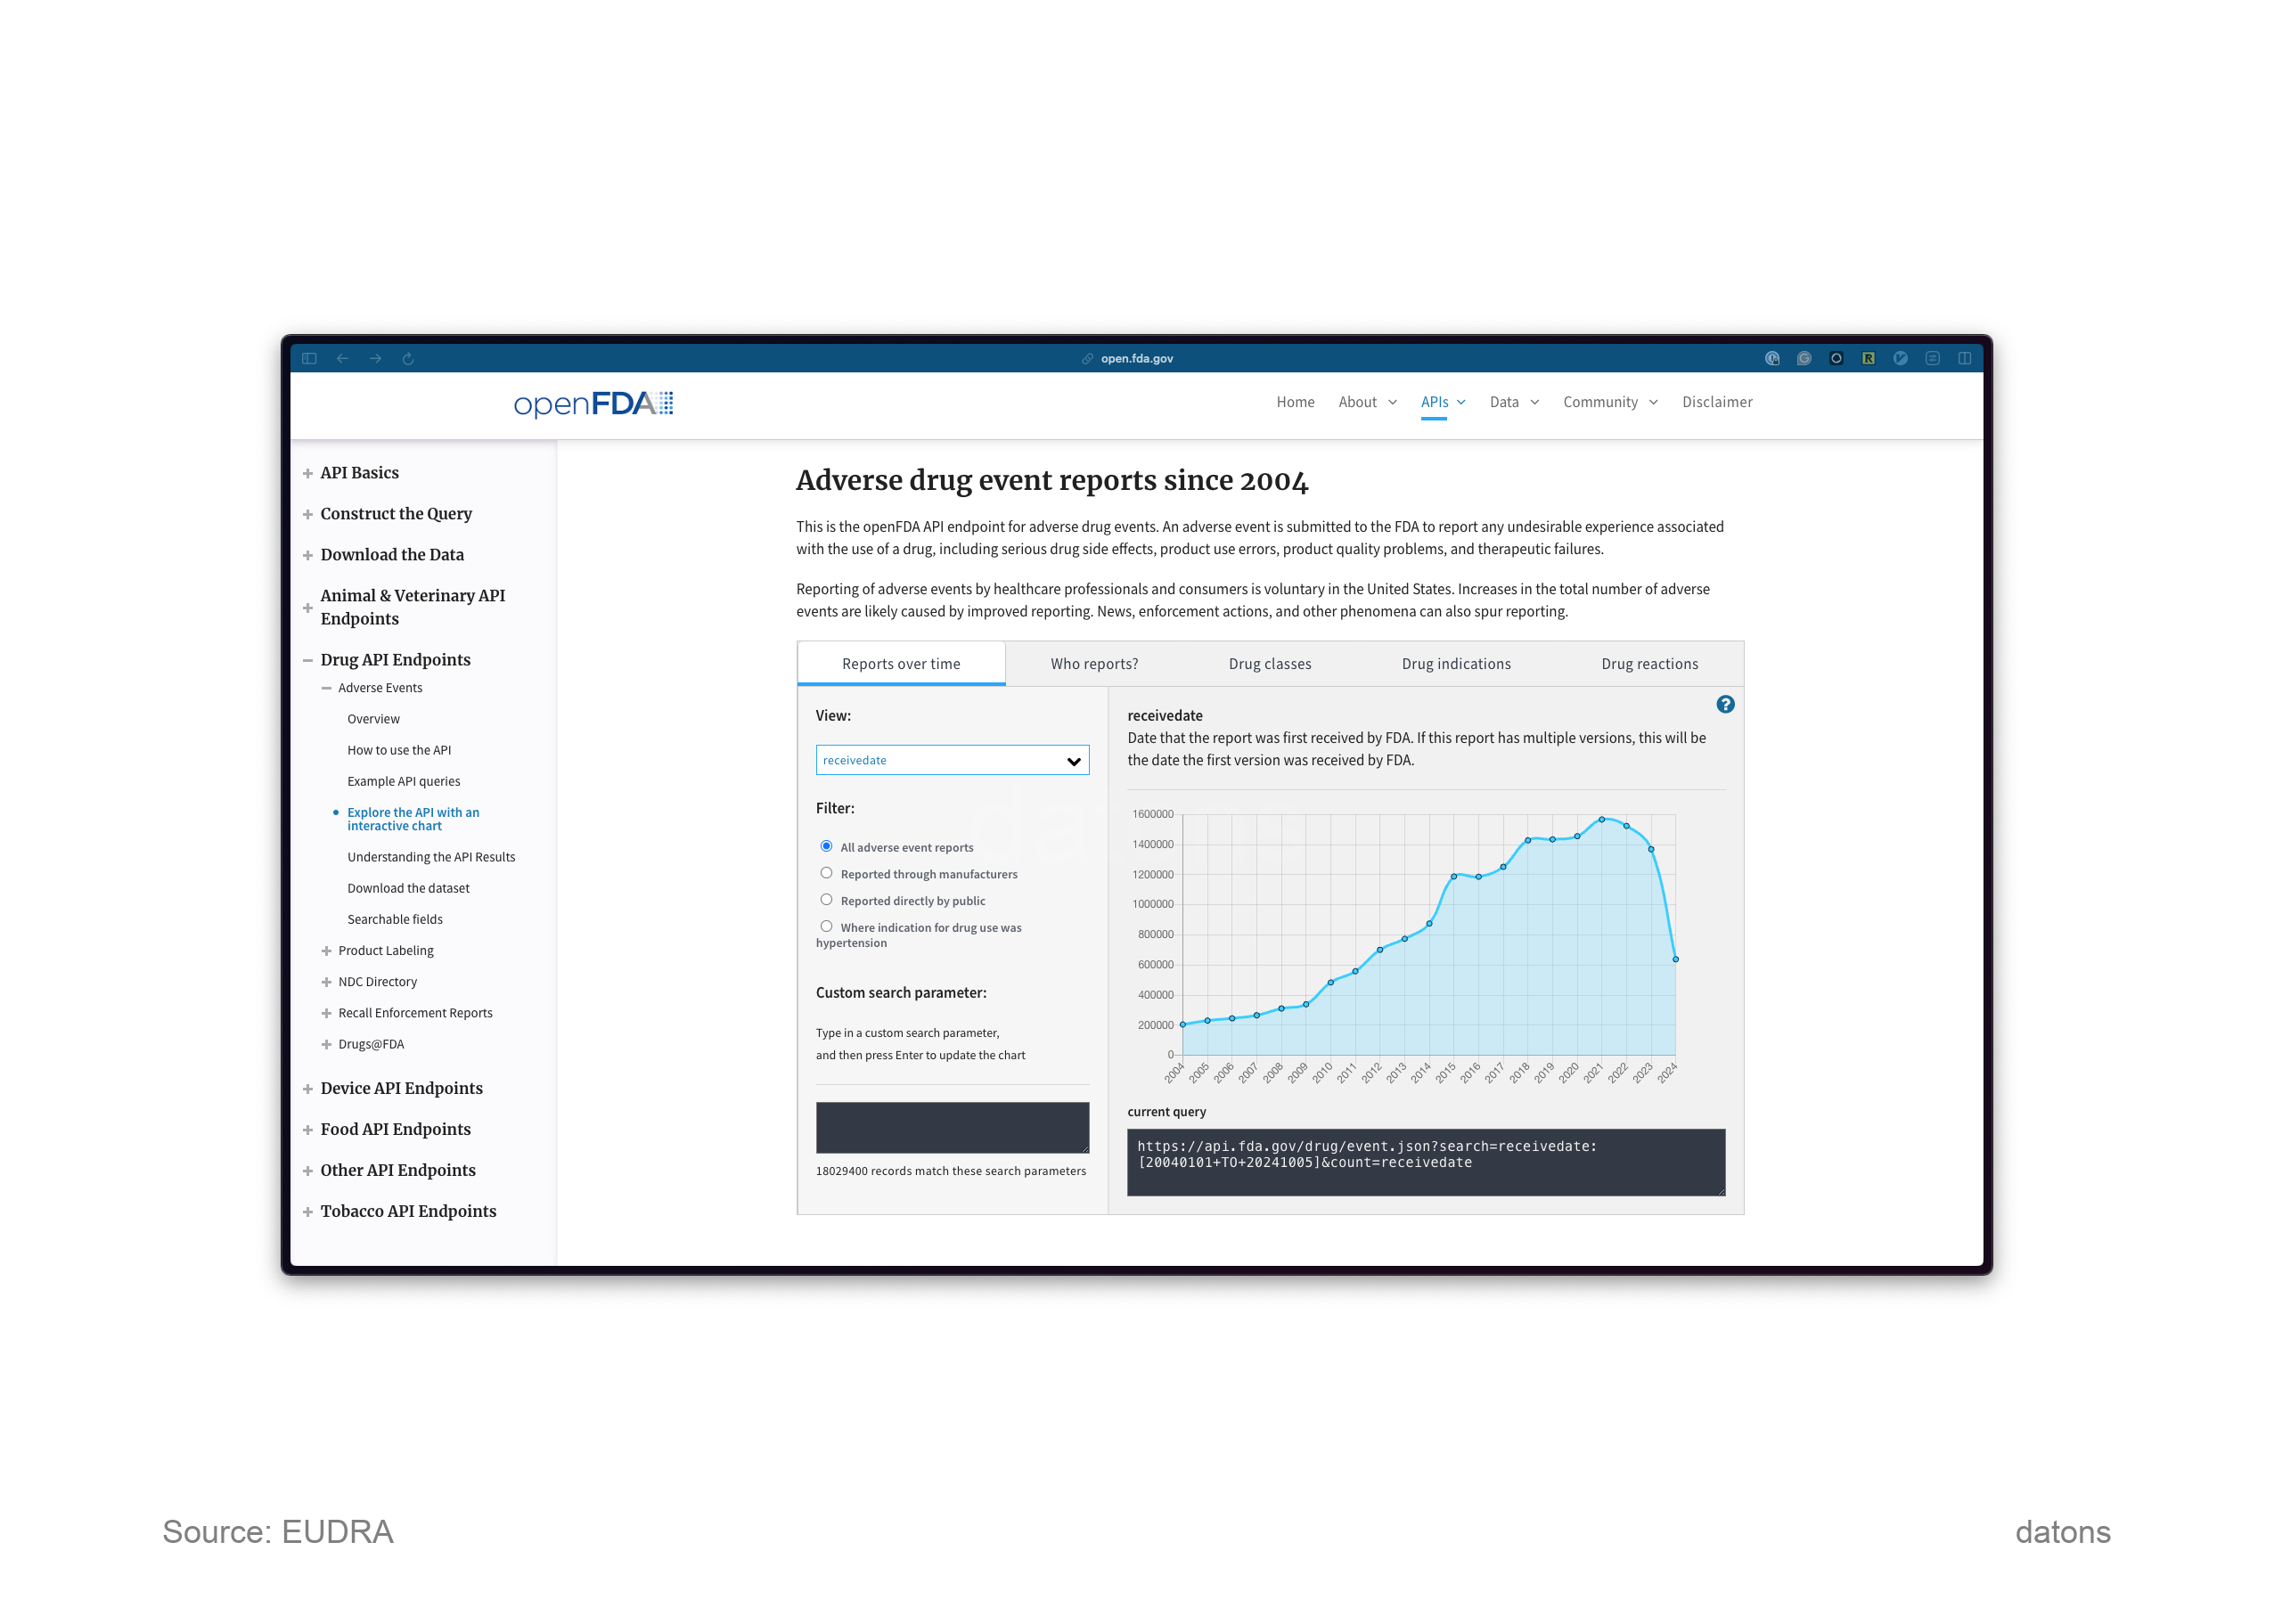Choose Reported directly by public
The height and width of the screenshot is (1624, 2274).
pos(826,899)
